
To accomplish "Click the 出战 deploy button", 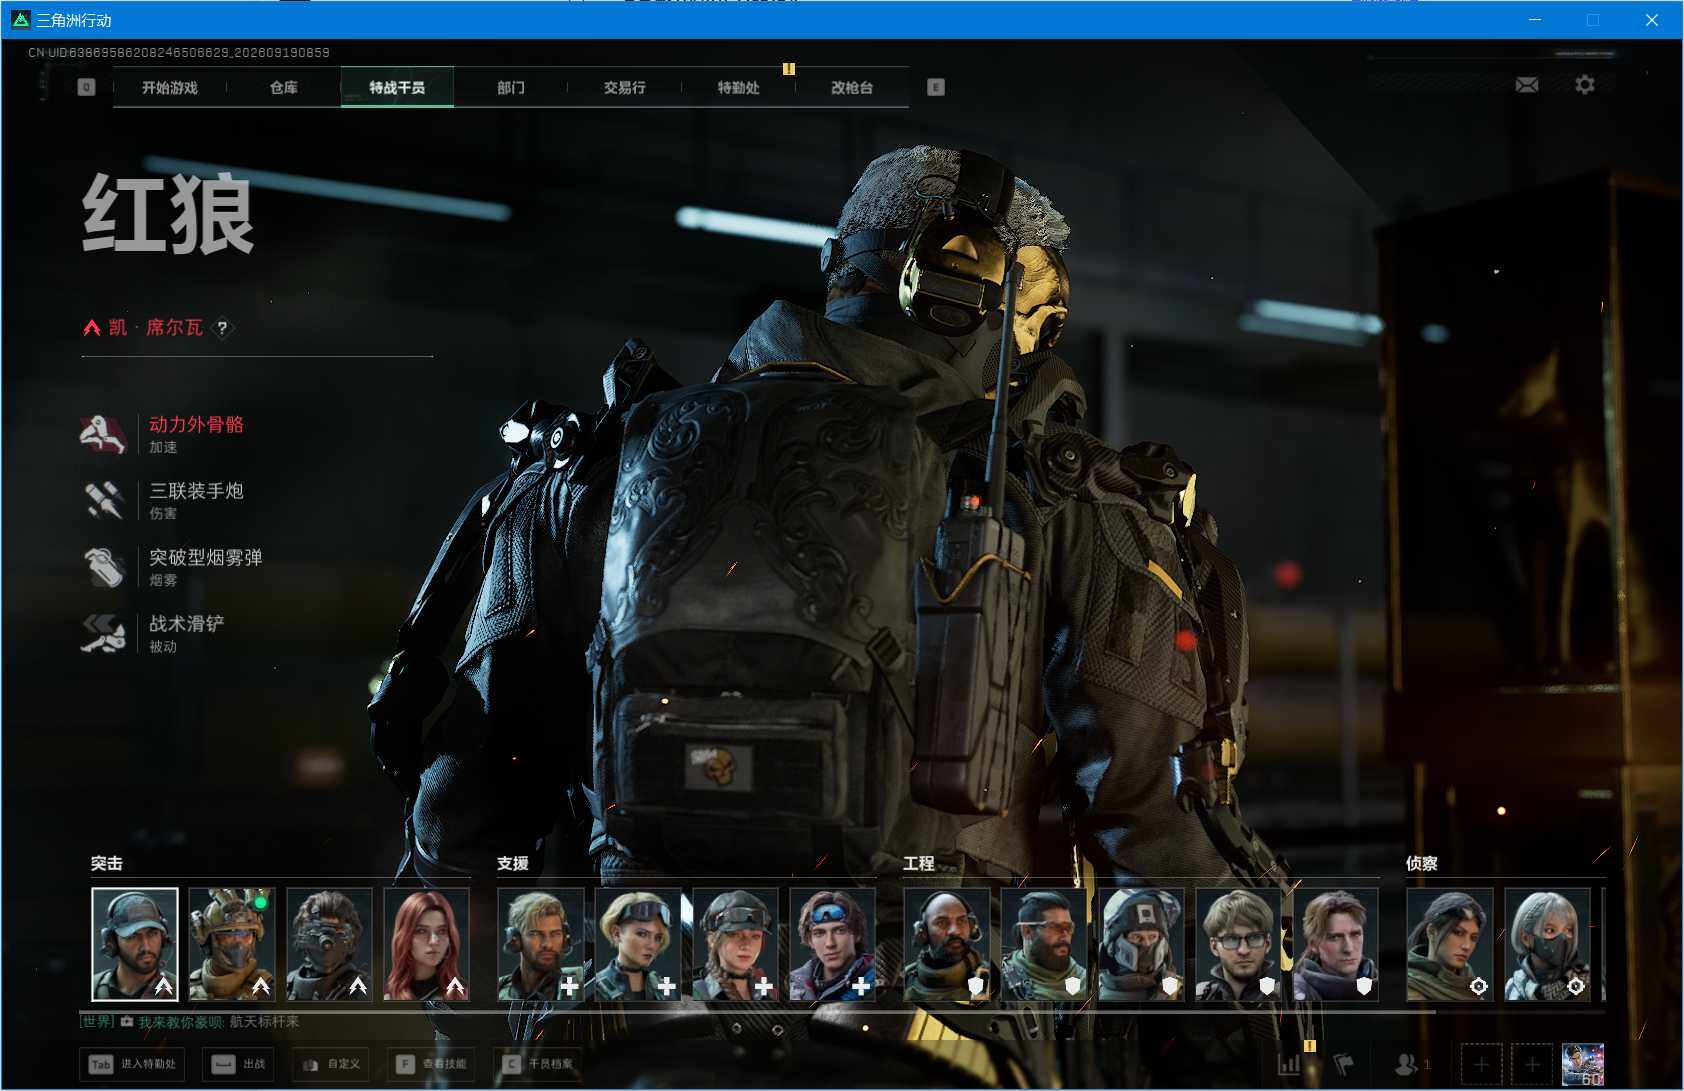I will point(240,1064).
